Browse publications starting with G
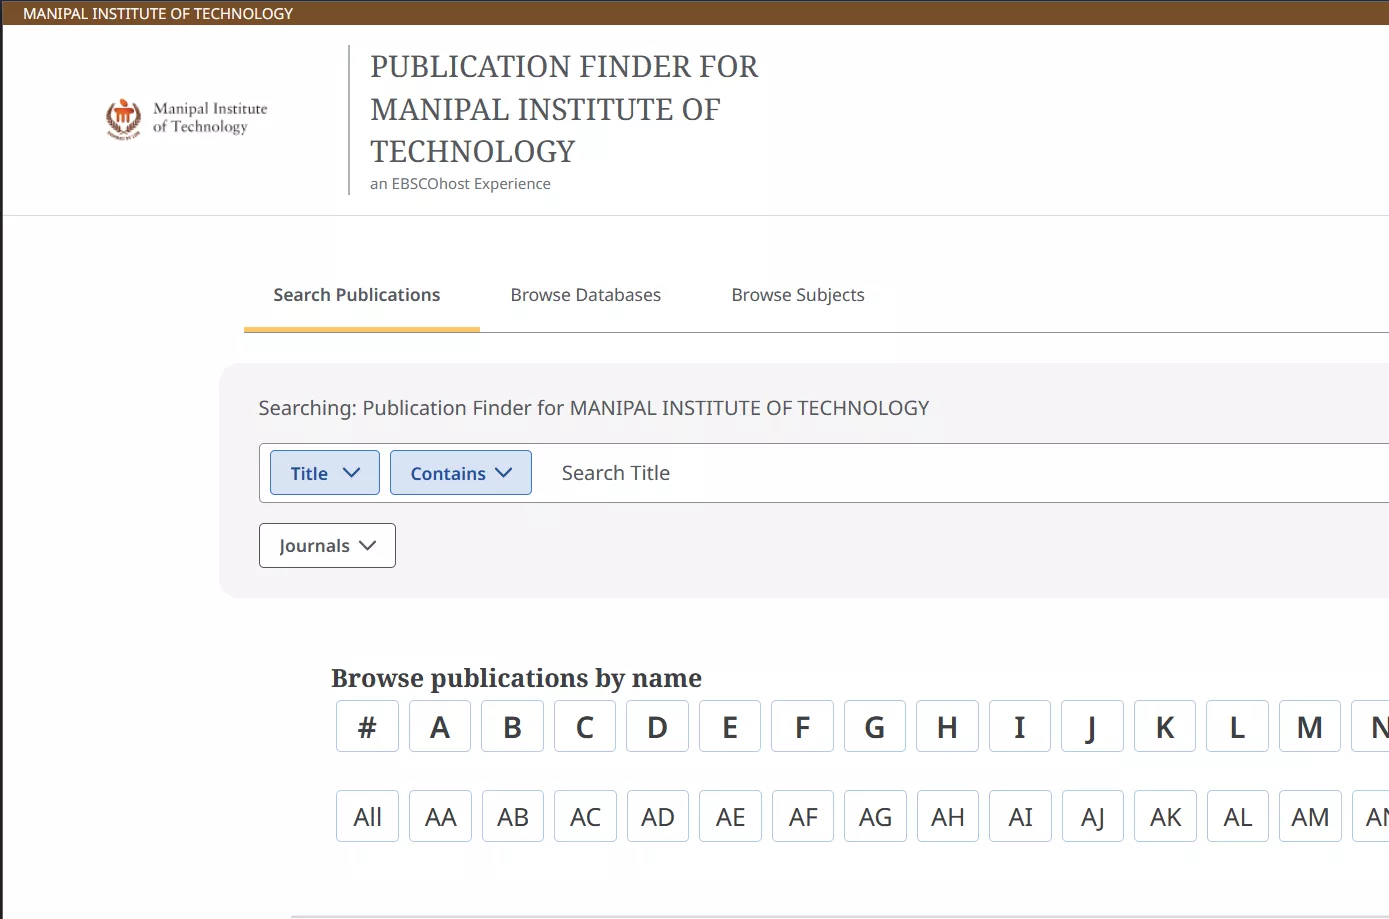This screenshot has width=1389, height=919. click(874, 726)
